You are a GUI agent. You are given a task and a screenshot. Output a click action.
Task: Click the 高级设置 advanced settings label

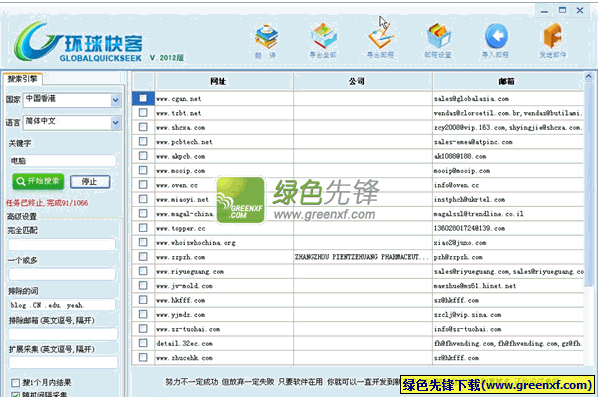click(22, 216)
